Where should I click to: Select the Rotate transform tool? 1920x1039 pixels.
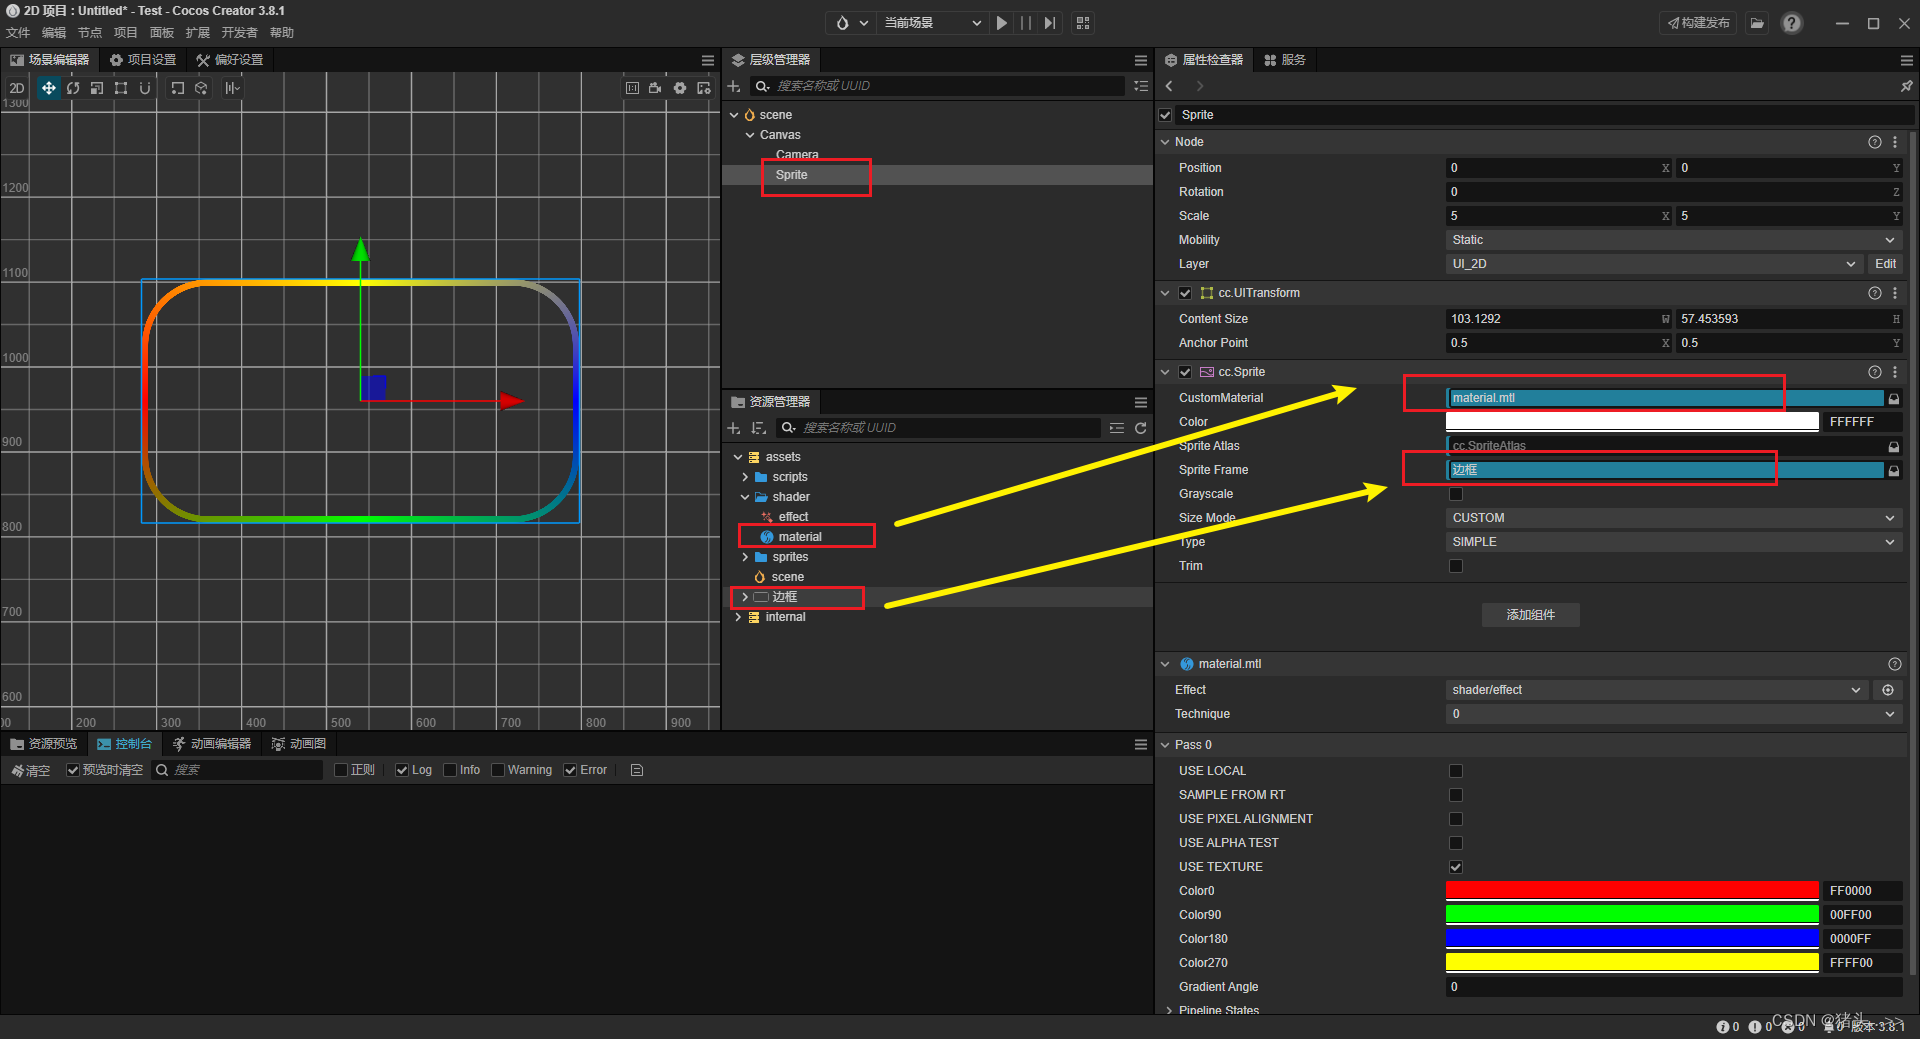73,88
